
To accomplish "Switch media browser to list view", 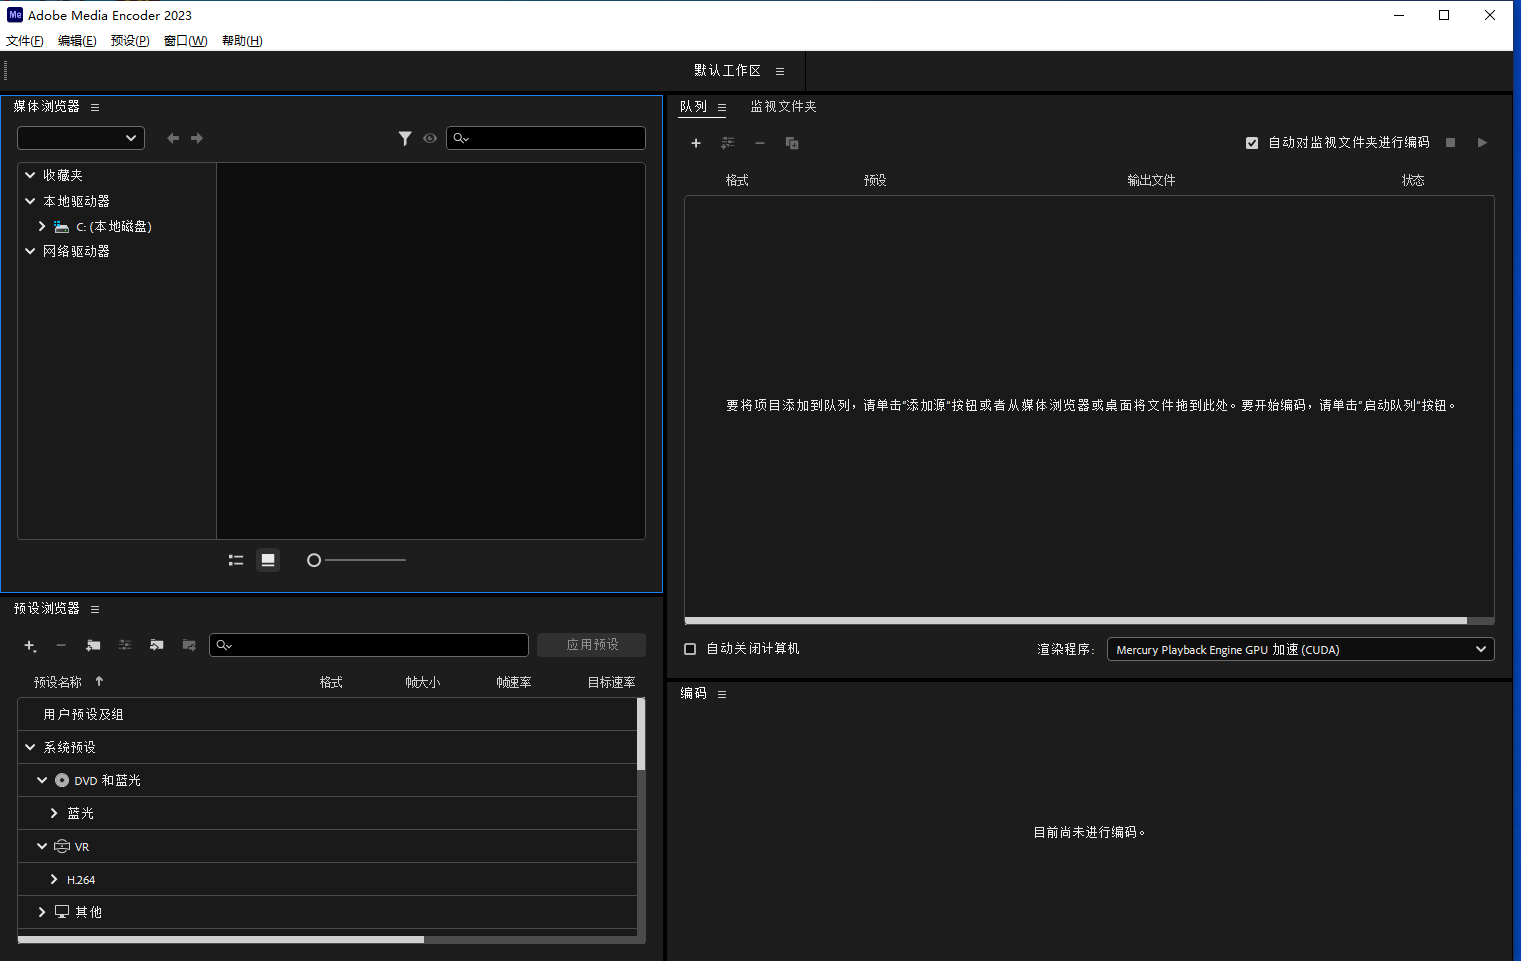I will click(x=236, y=560).
